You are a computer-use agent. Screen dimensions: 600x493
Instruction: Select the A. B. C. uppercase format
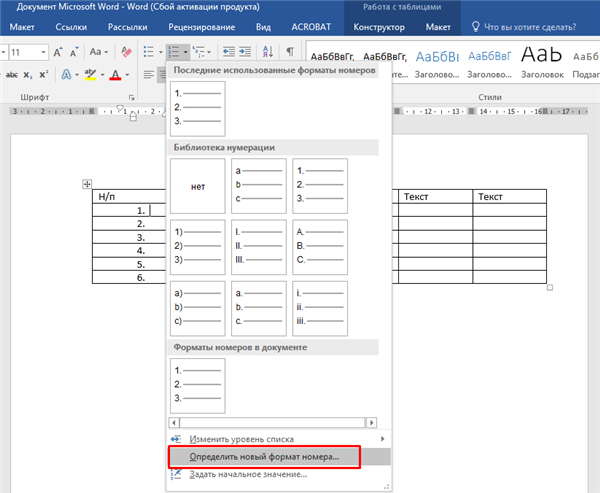click(x=320, y=247)
